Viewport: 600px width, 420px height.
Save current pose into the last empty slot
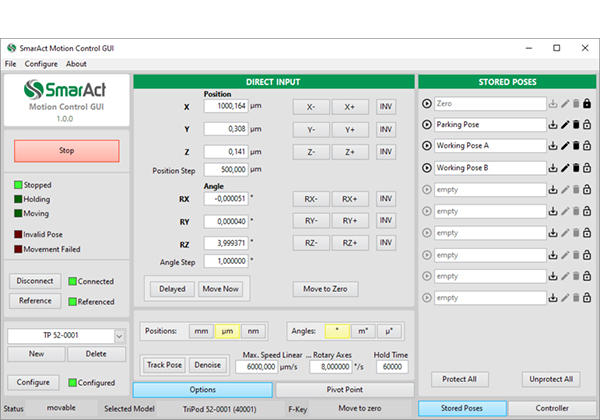[x=553, y=298]
